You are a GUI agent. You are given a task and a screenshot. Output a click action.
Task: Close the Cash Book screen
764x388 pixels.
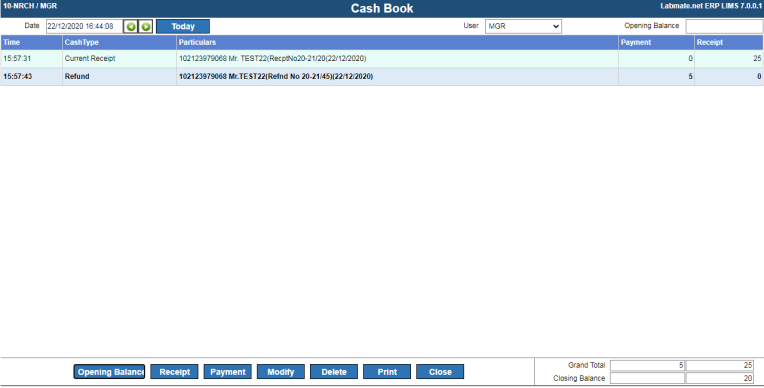pyautogui.click(x=440, y=372)
